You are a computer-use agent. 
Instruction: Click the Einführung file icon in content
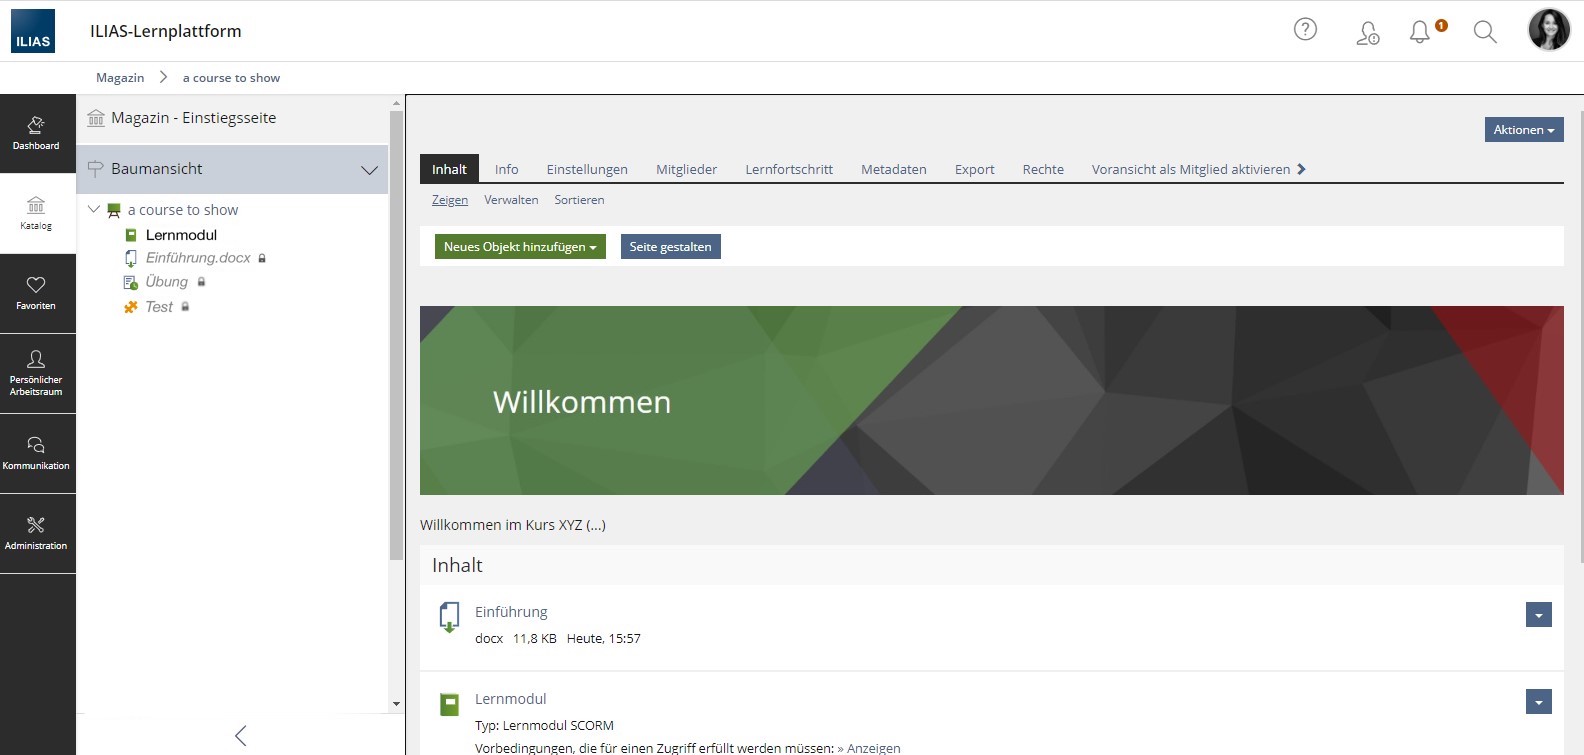click(450, 617)
